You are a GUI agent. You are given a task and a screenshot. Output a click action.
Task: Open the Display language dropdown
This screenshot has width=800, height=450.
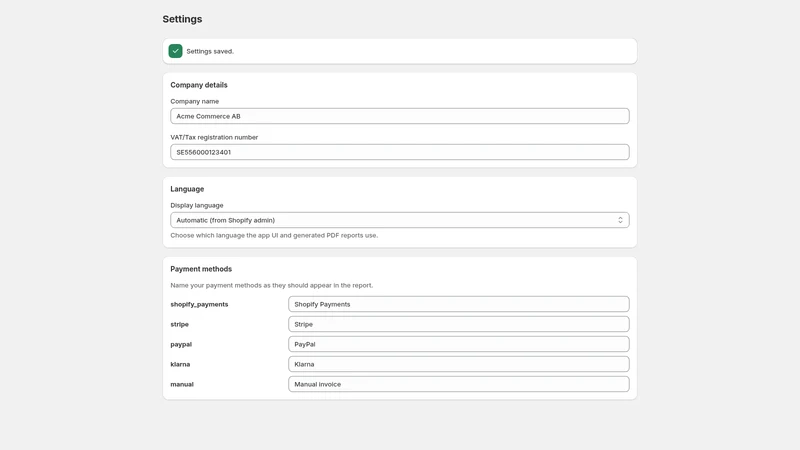[399, 220]
